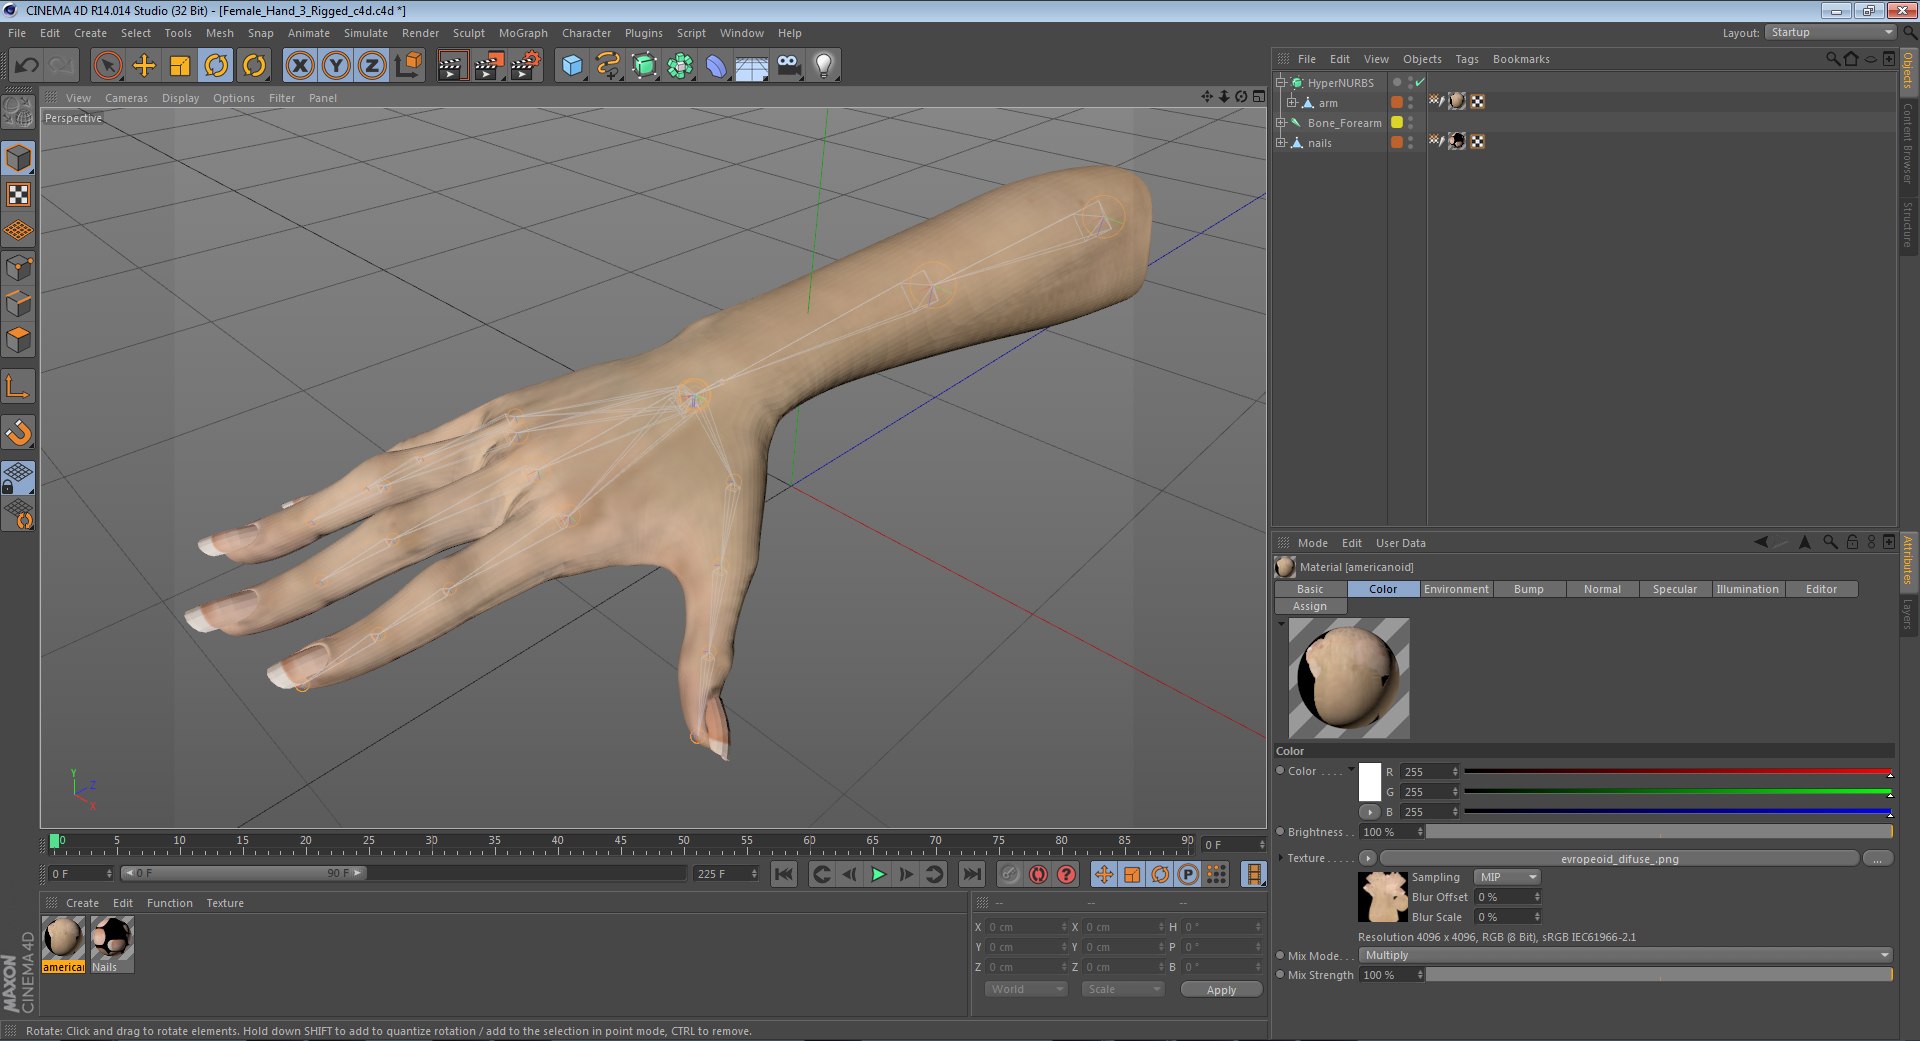
Task: Activate the Scale tool
Action: pos(180,66)
